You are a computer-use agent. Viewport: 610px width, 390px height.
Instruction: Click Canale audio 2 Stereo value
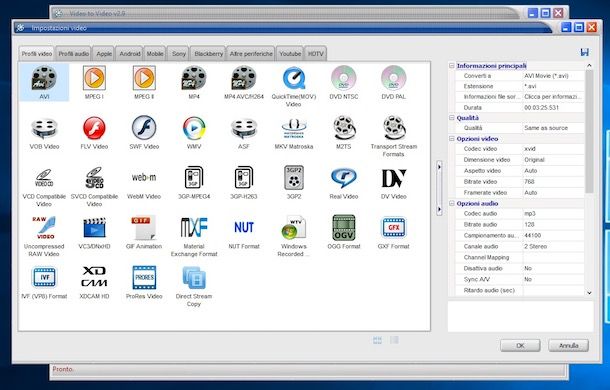coord(553,246)
